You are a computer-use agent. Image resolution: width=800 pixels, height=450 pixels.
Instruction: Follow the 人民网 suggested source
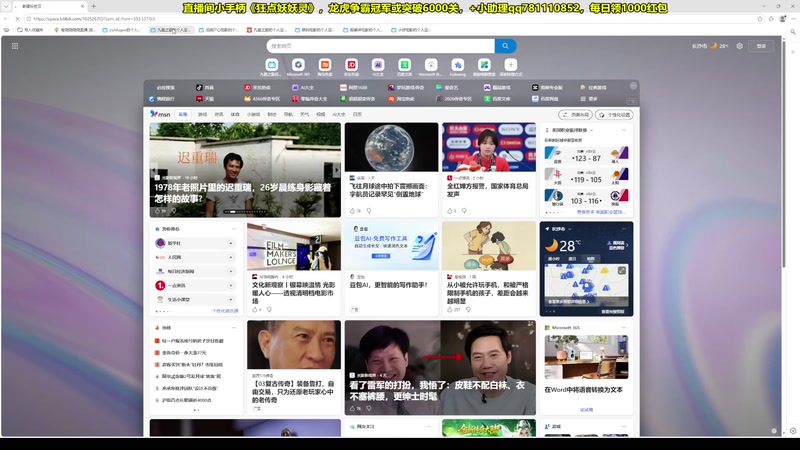coord(231,257)
